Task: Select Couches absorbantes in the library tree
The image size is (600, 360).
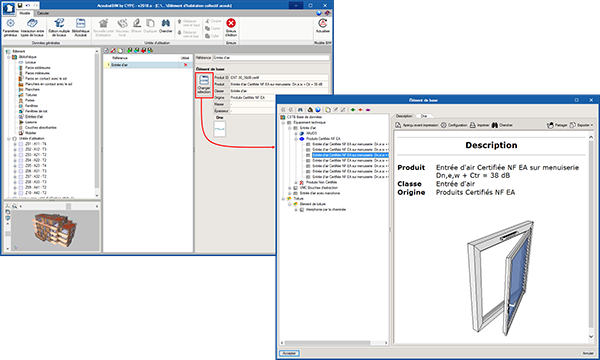Action: pyautogui.click(x=41, y=127)
